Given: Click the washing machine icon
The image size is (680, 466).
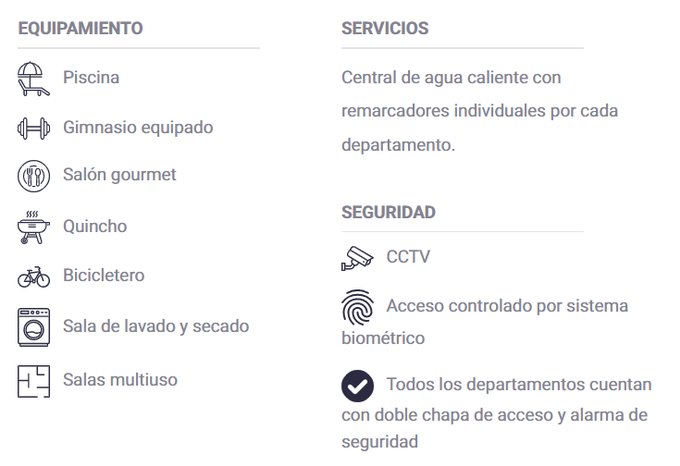Looking at the screenshot, I should 33,327.
